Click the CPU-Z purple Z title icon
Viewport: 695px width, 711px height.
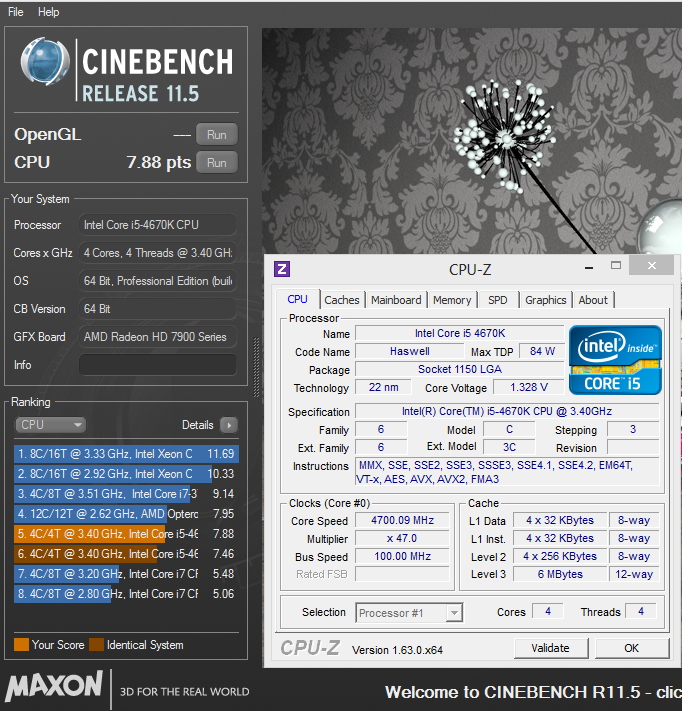282,269
